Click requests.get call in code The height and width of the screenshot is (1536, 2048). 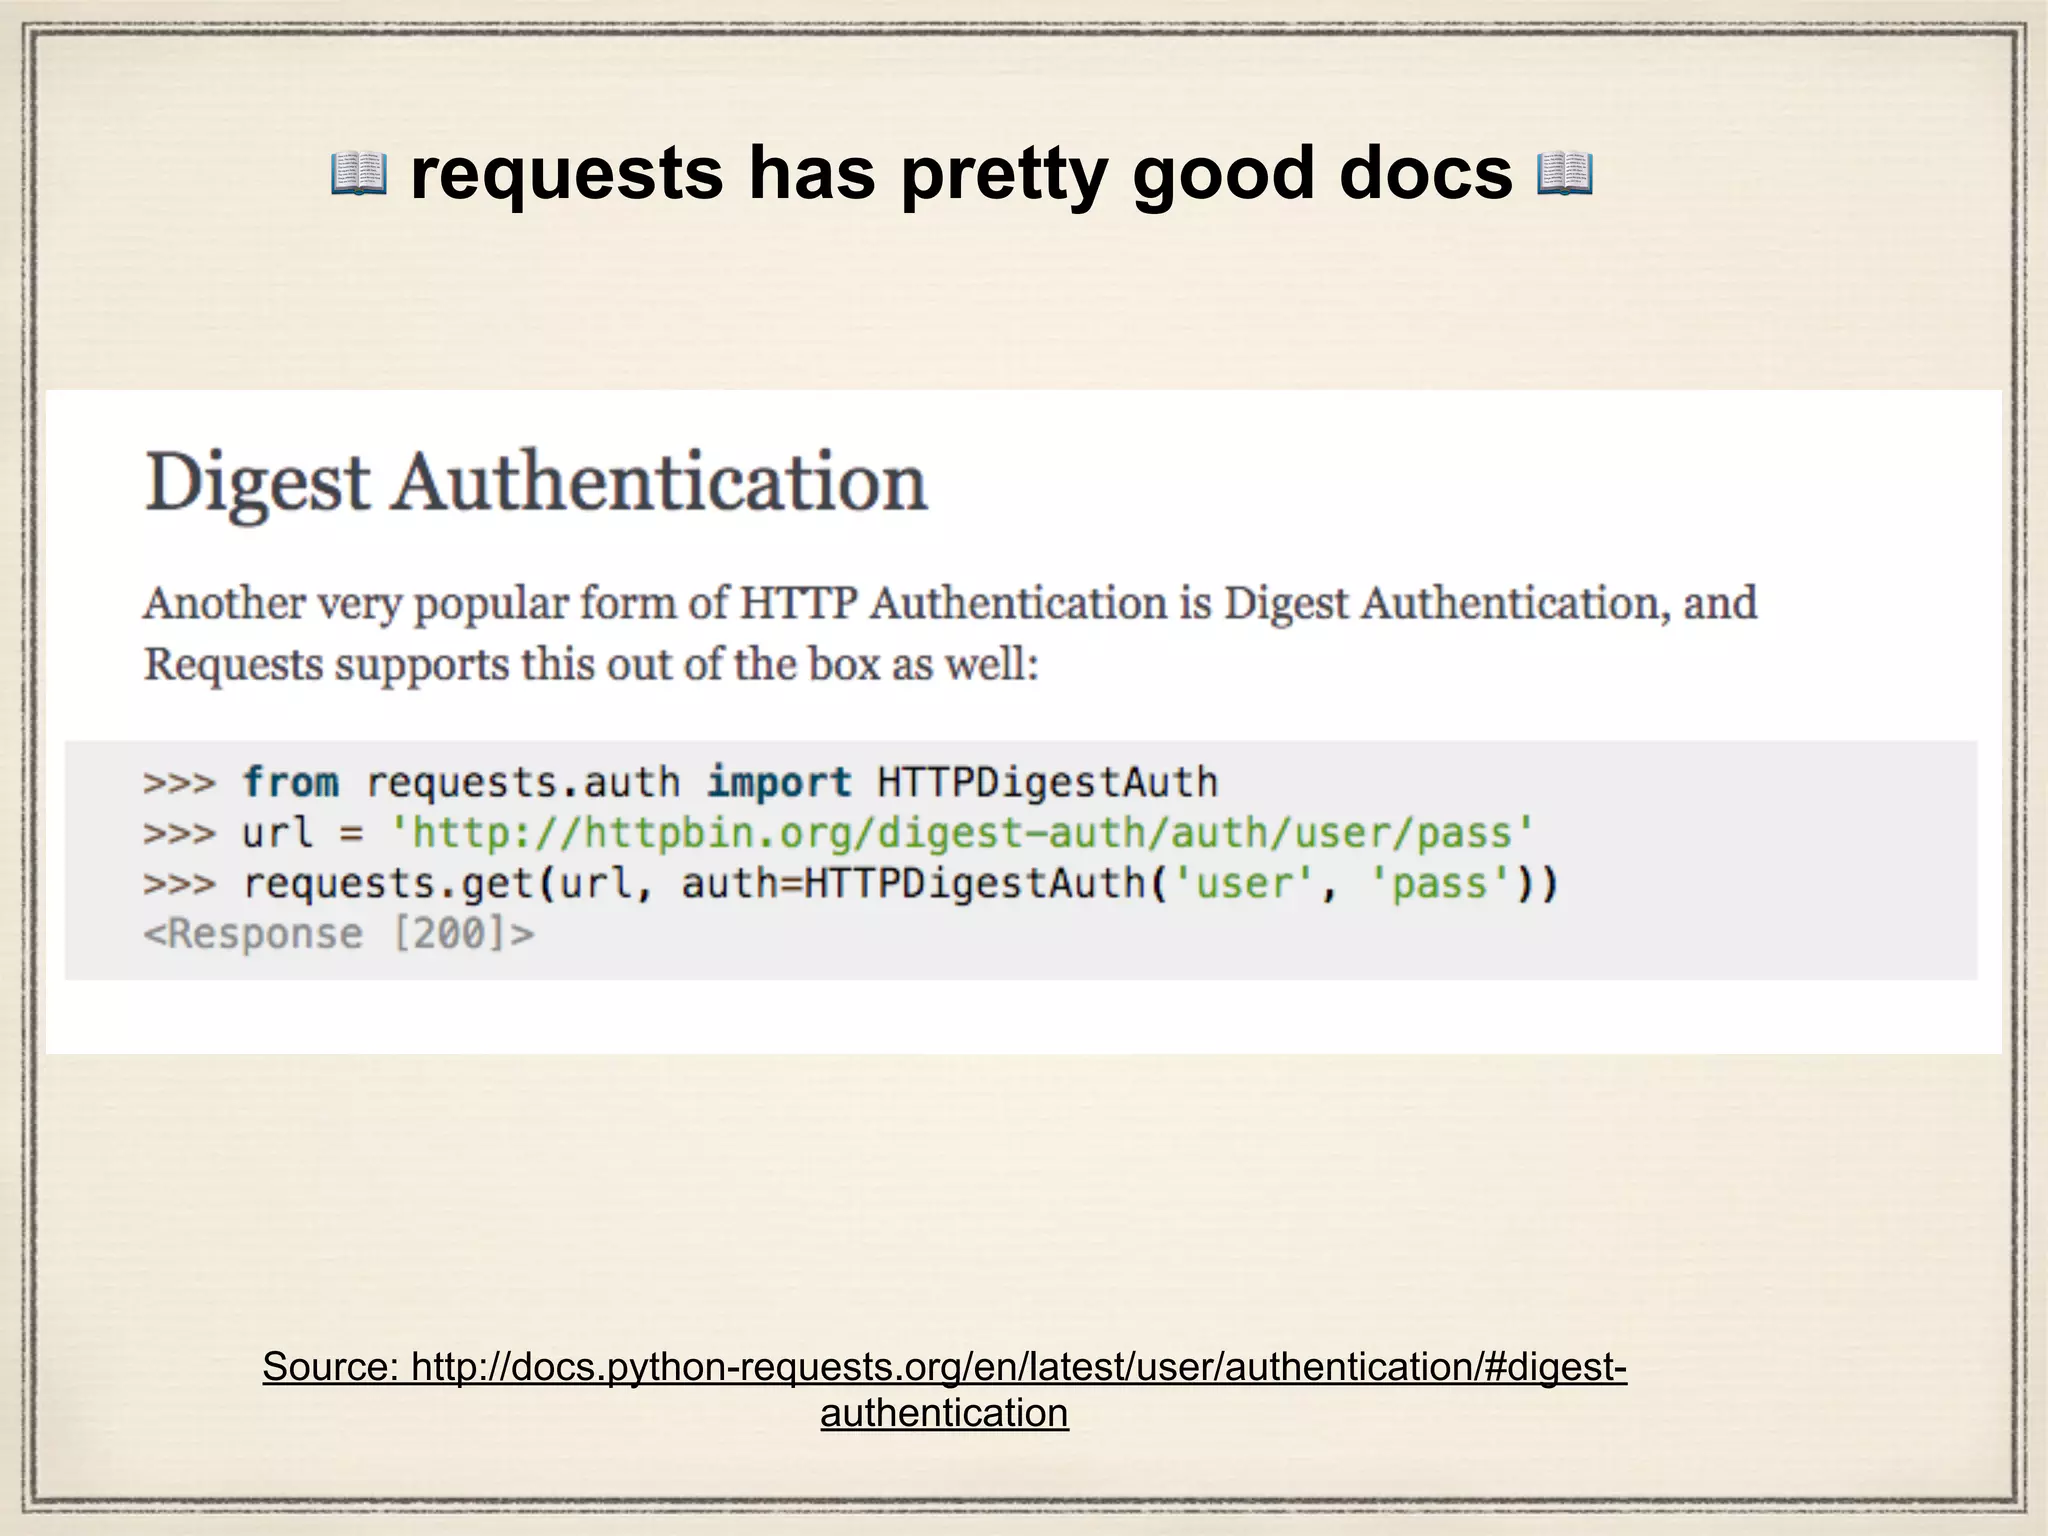point(388,884)
